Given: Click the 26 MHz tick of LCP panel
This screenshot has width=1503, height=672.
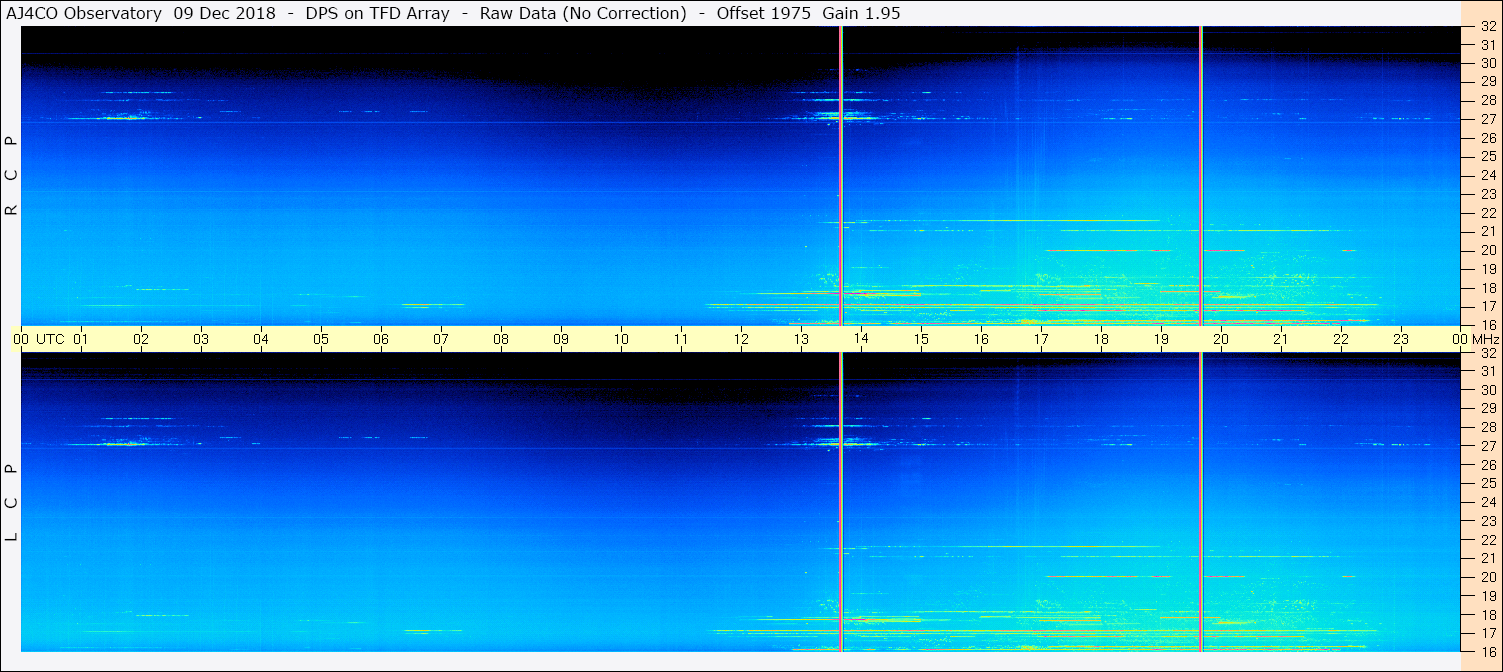Looking at the screenshot, I should pyautogui.click(x=1487, y=465).
